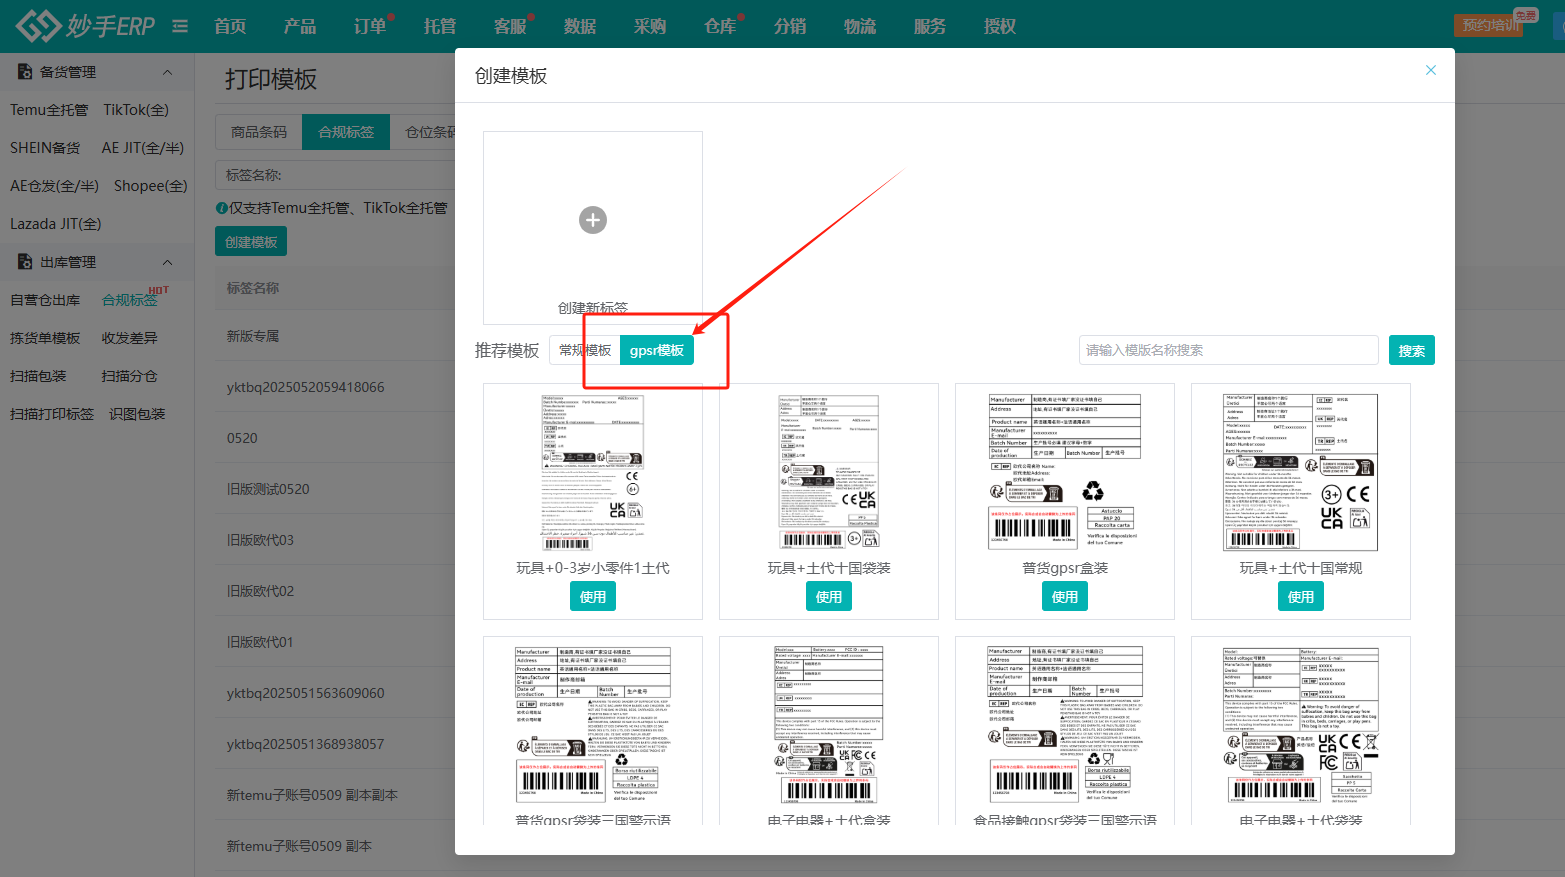Select the 合规标签 tab

click(x=346, y=132)
